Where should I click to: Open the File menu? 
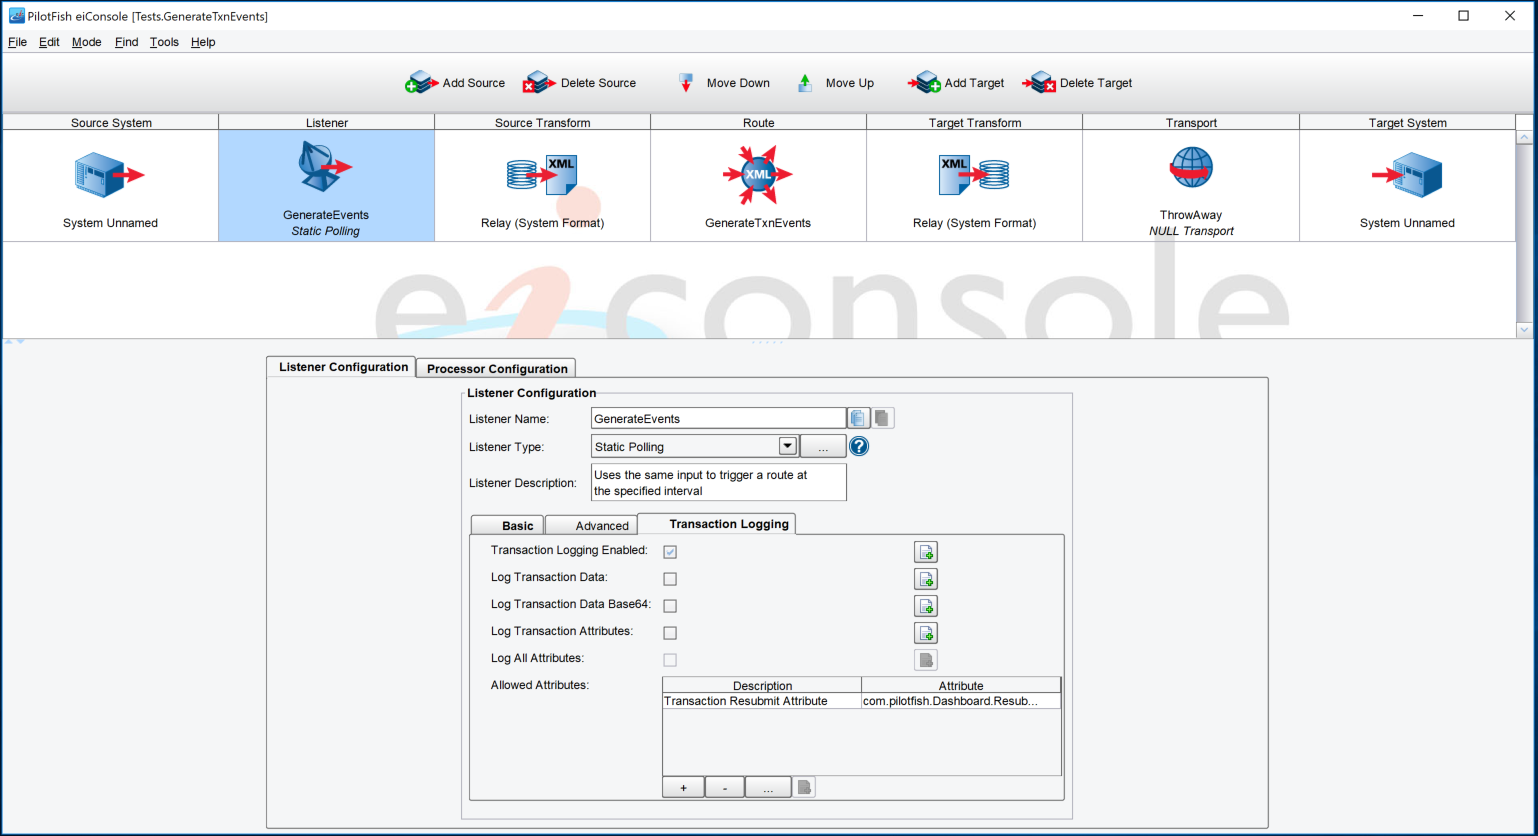click(18, 42)
